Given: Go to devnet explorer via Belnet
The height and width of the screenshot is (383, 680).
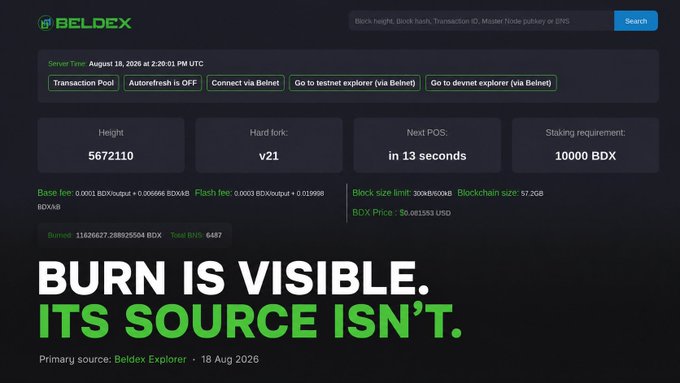Looking at the screenshot, I should [491, 83].
